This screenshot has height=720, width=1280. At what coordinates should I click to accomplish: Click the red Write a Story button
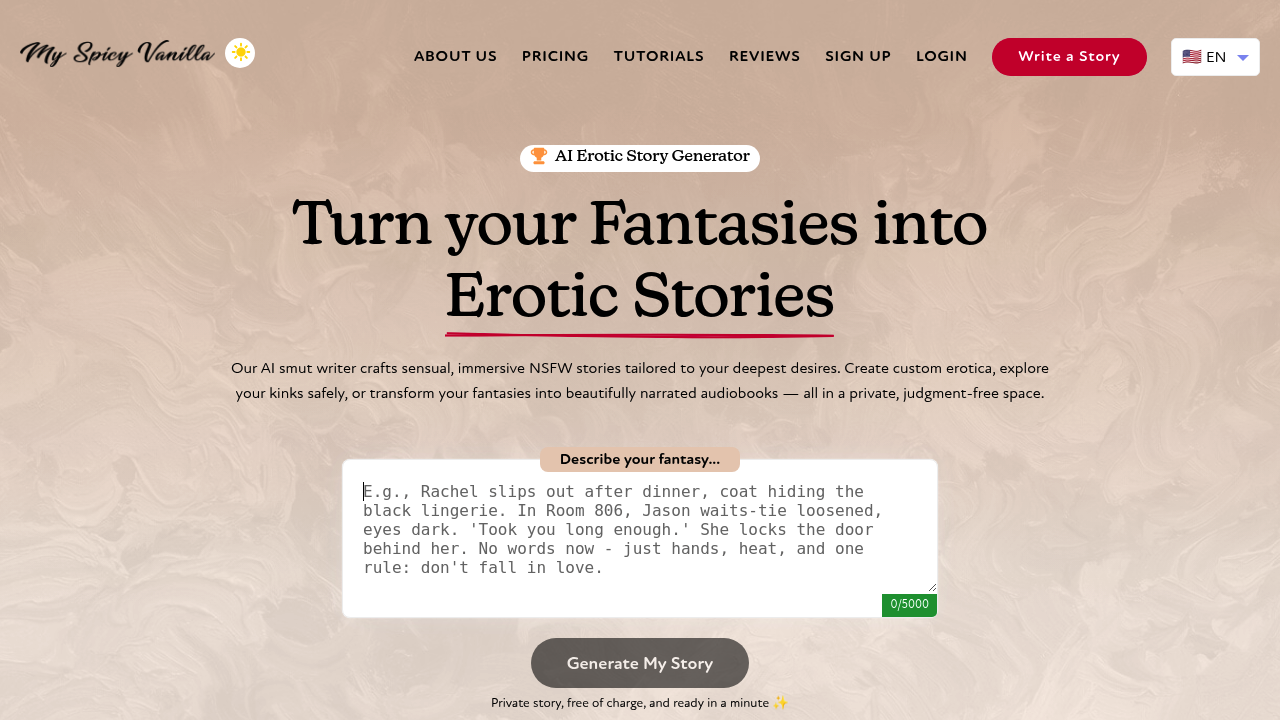click(x=1069, y=57)
